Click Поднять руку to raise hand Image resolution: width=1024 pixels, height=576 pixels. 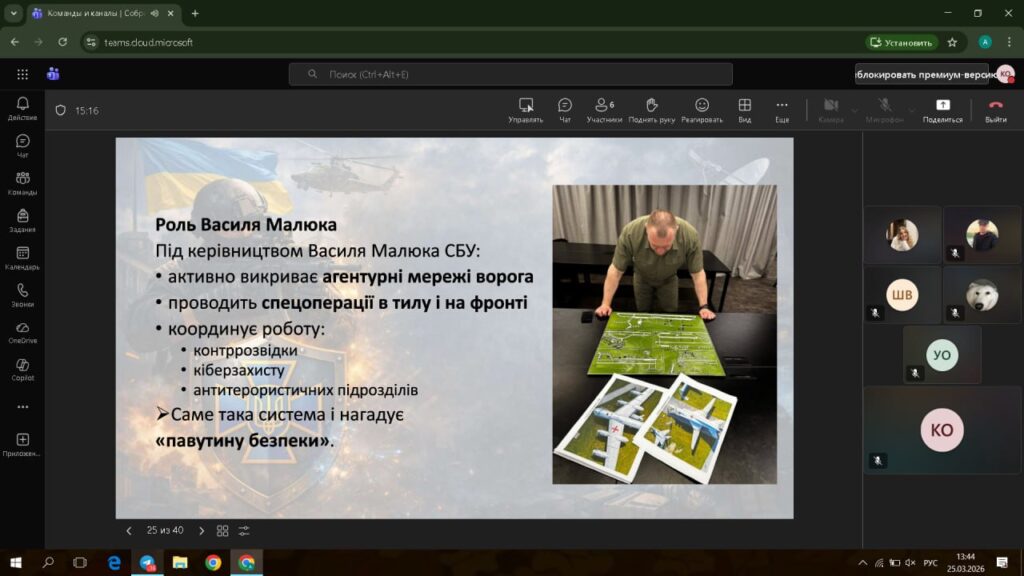click(651, 109)
